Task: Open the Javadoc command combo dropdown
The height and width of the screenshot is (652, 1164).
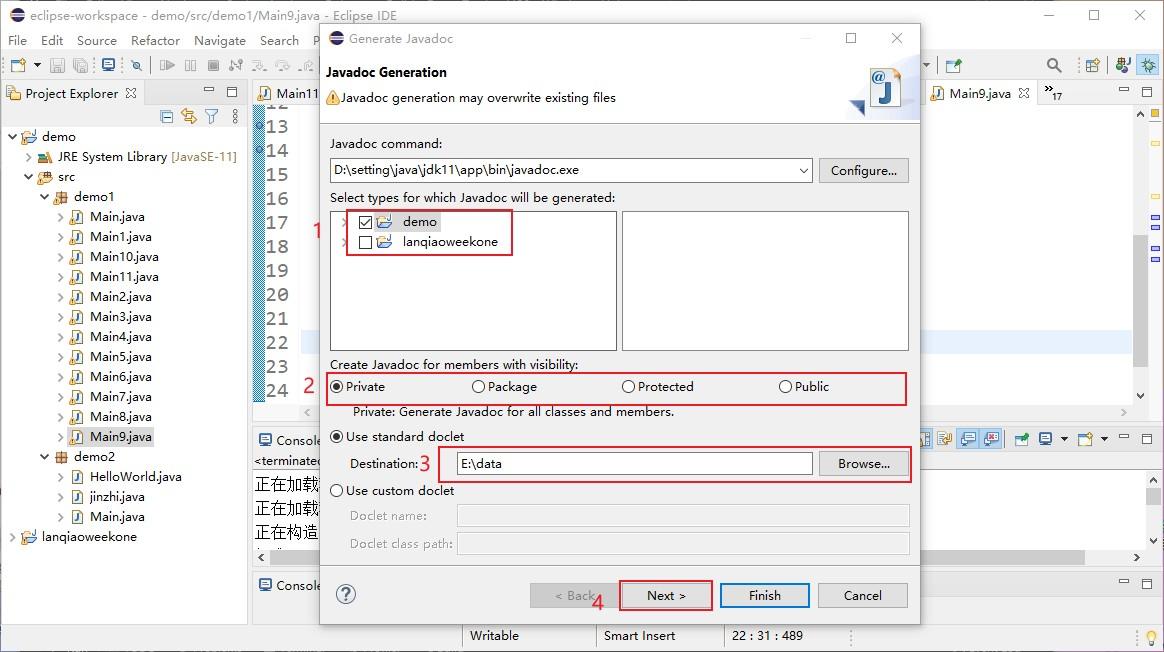Action: click(803, 171)
